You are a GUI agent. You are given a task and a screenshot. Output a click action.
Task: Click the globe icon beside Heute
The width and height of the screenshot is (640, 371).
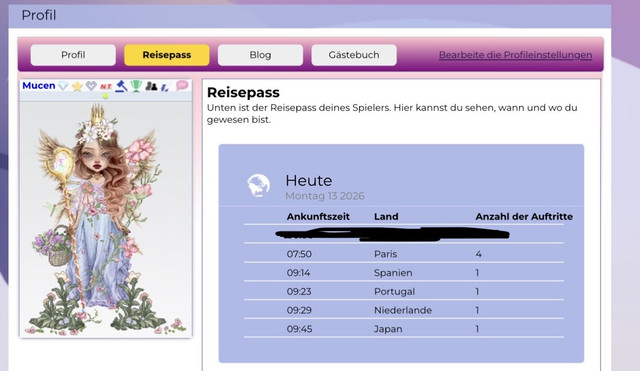click(x=258, y=186)
